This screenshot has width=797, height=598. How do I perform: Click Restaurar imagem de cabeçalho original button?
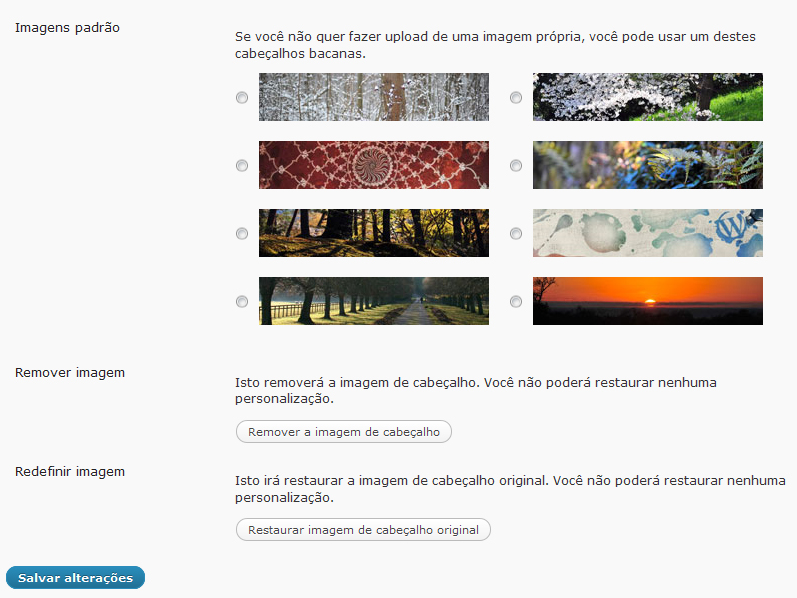[x=363, y=530]
